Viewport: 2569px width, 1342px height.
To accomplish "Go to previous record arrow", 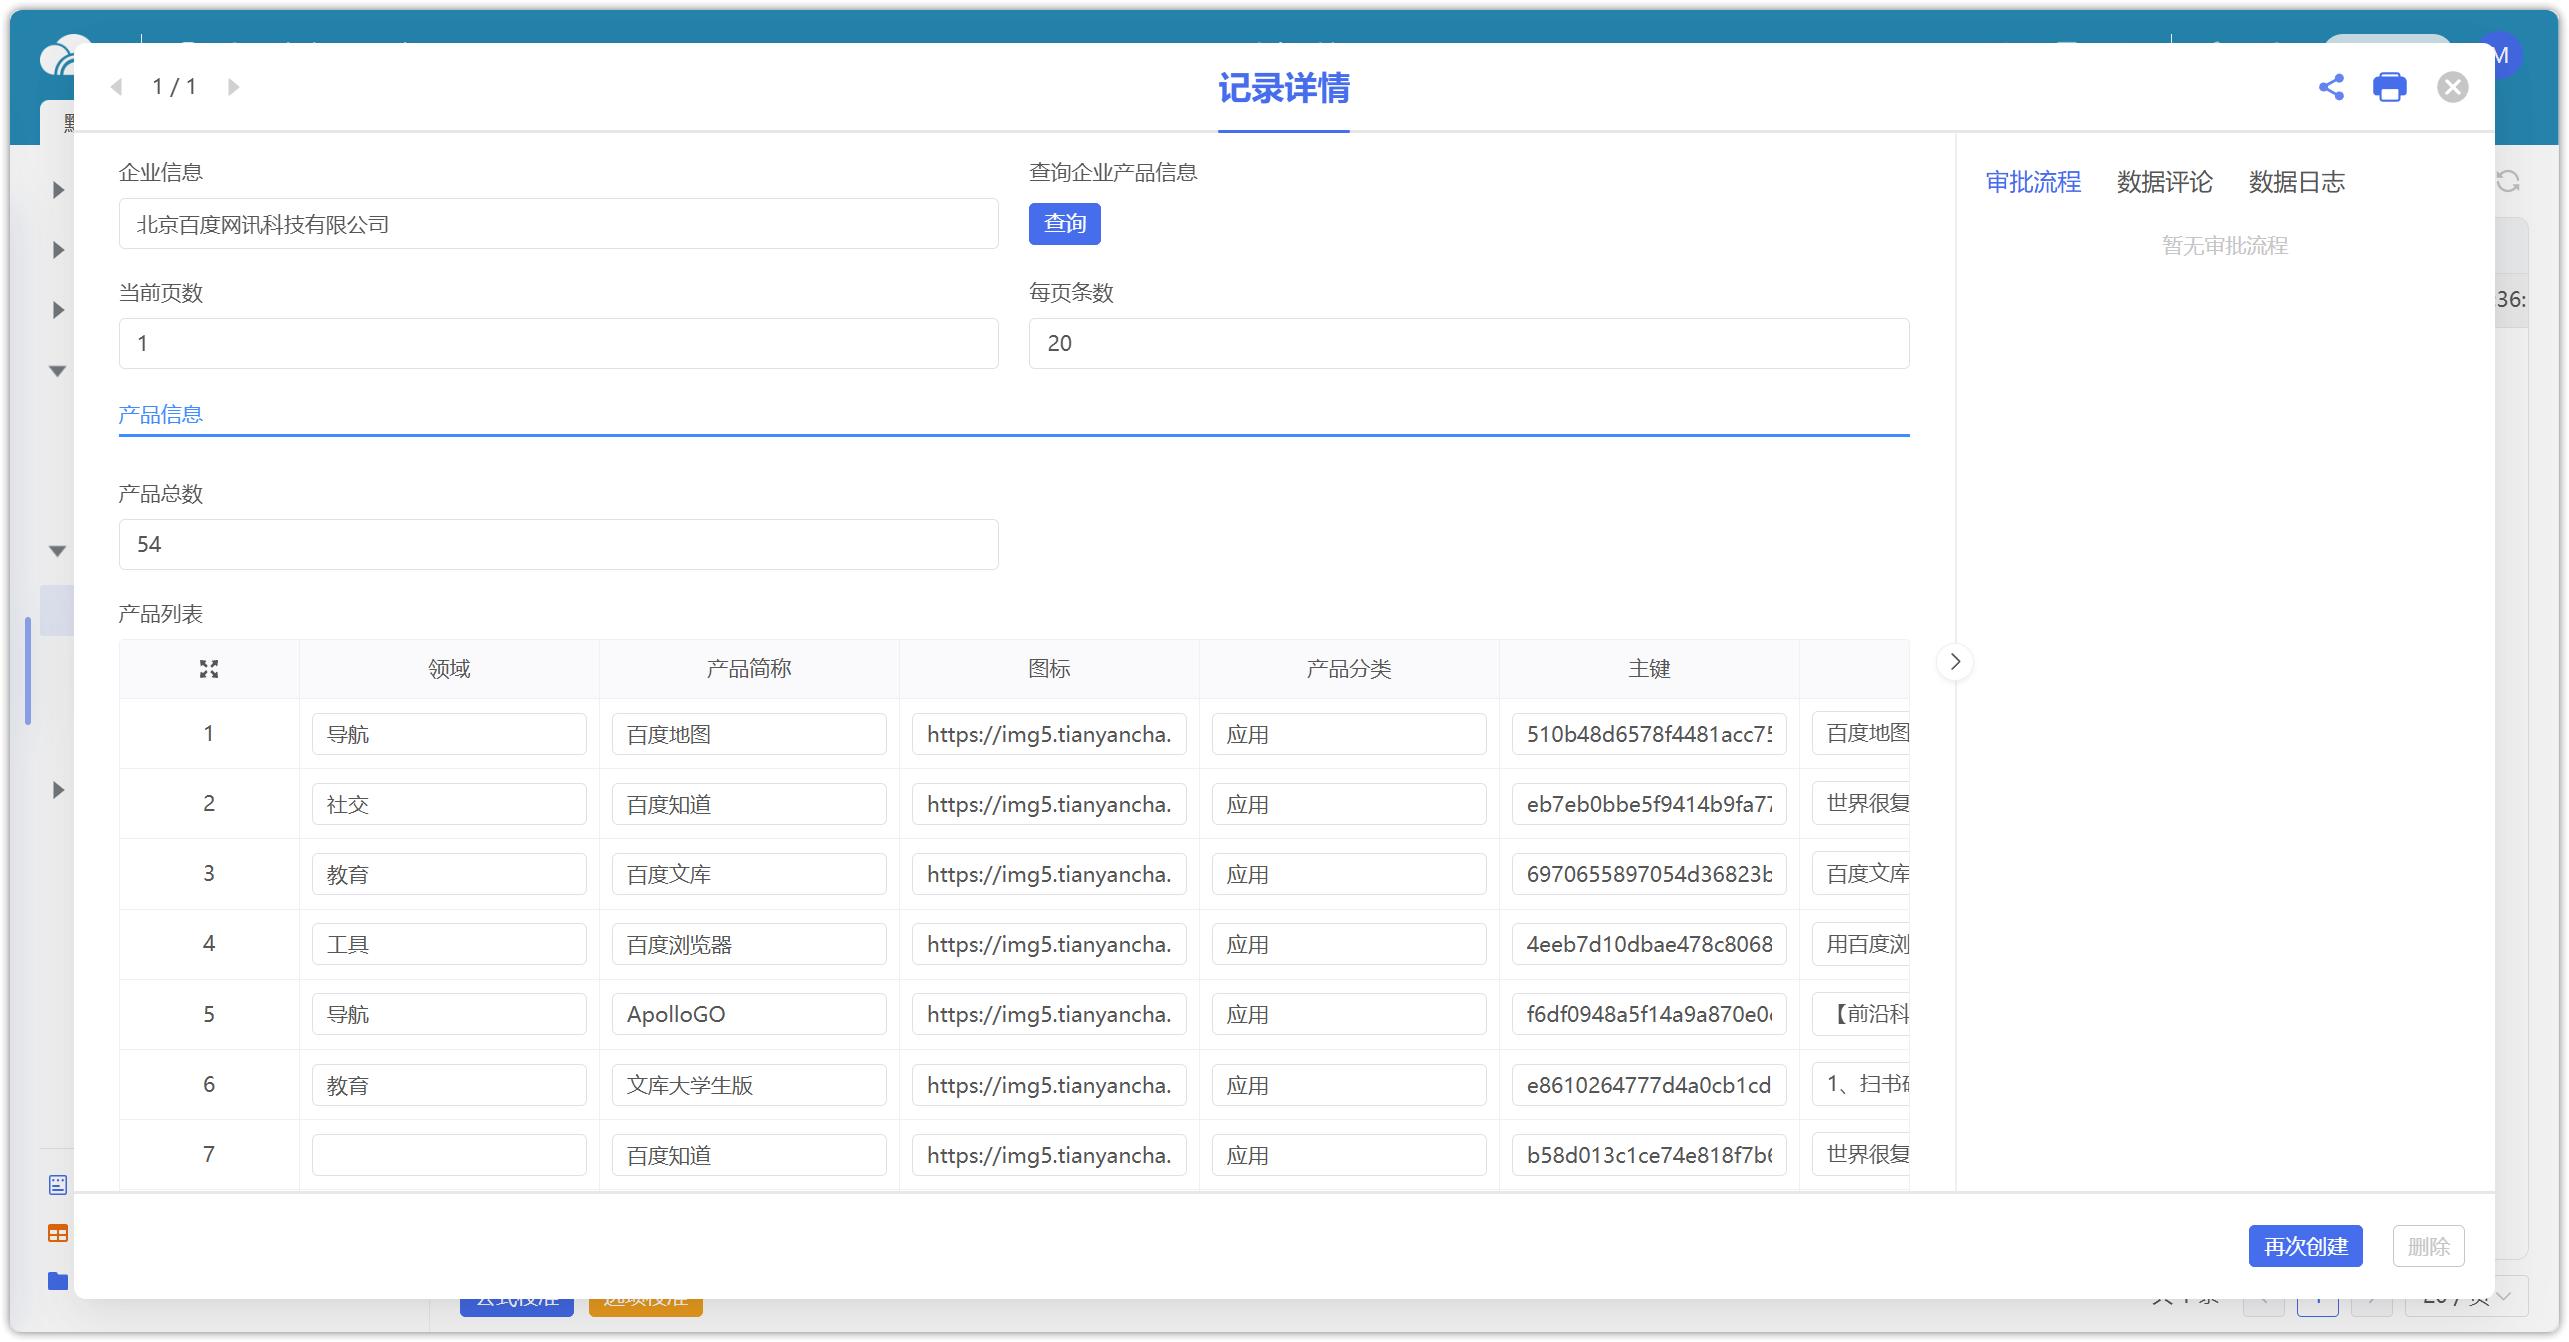I will point(116,87).
